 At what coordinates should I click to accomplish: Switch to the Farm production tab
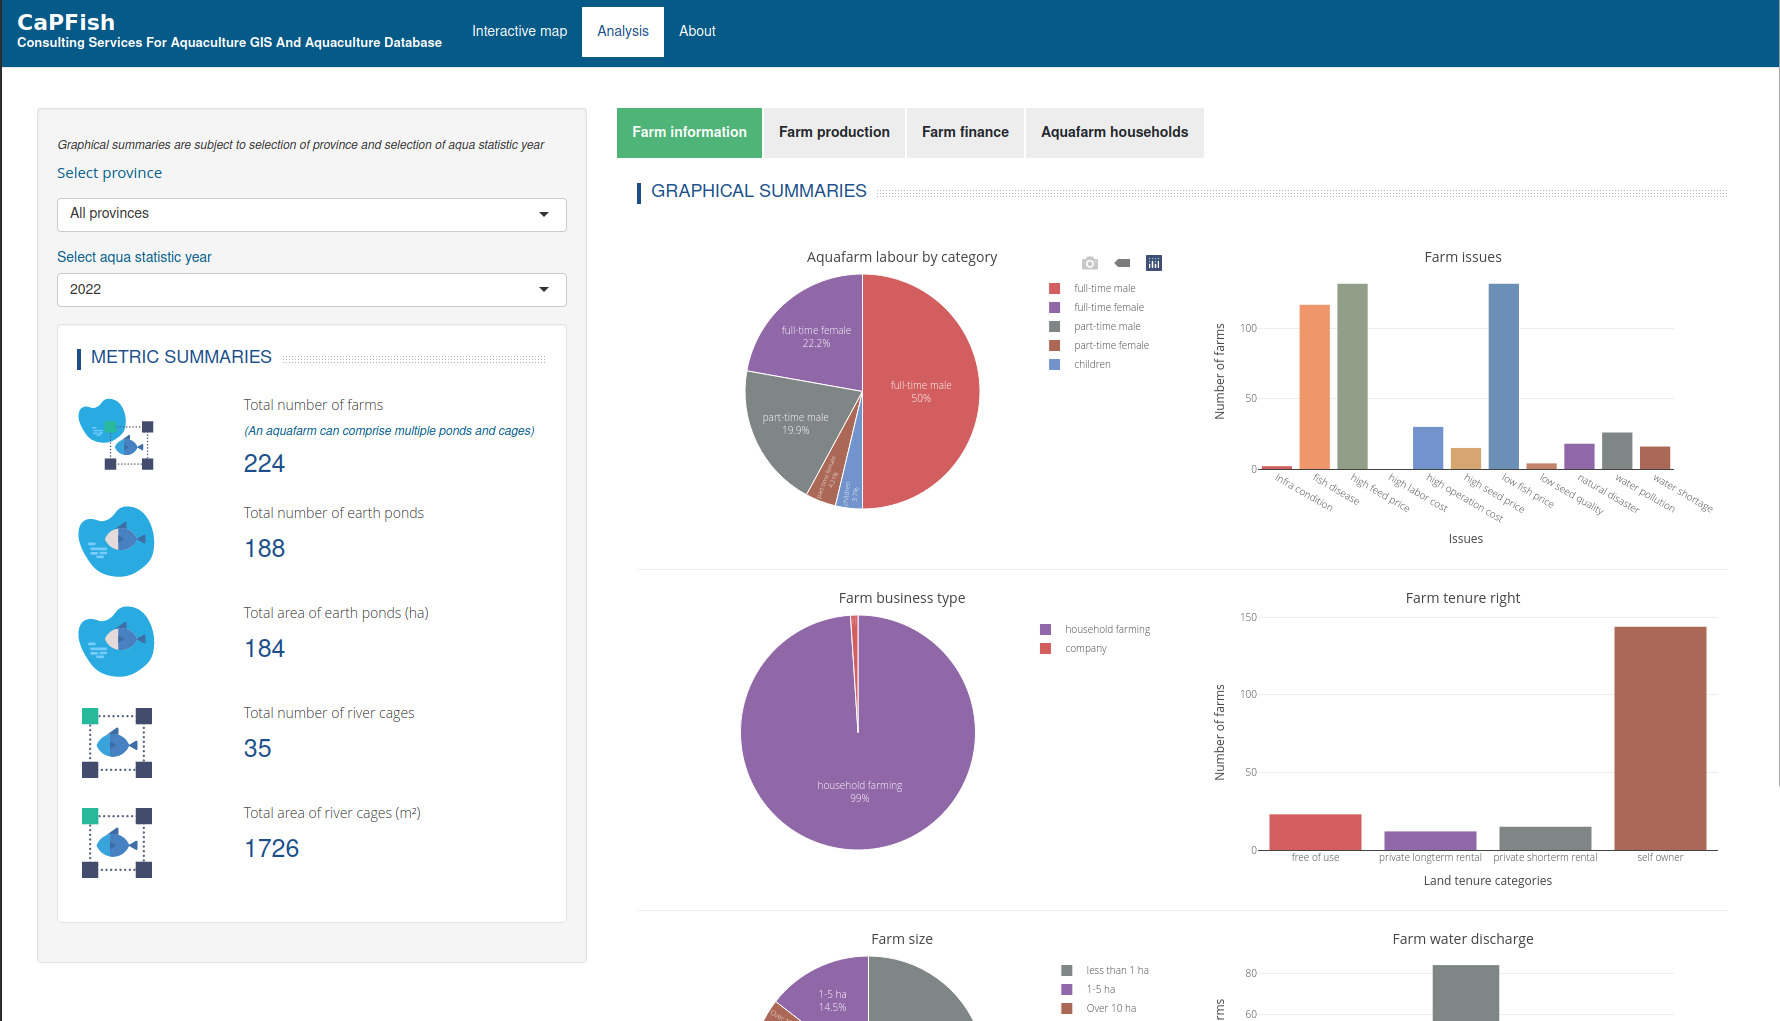click(833, 132)
